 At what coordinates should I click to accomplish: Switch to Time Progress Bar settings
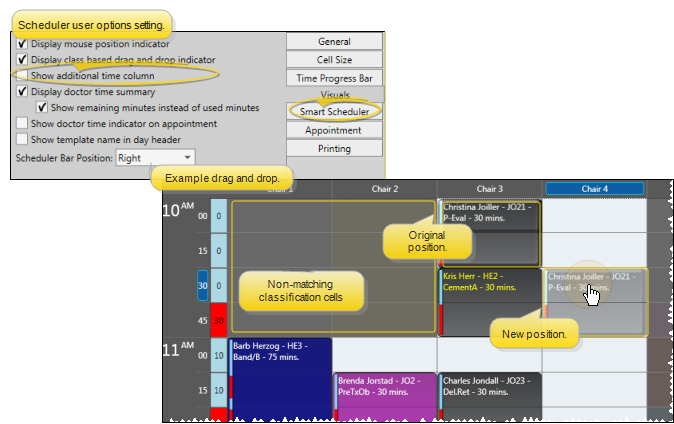334,78
